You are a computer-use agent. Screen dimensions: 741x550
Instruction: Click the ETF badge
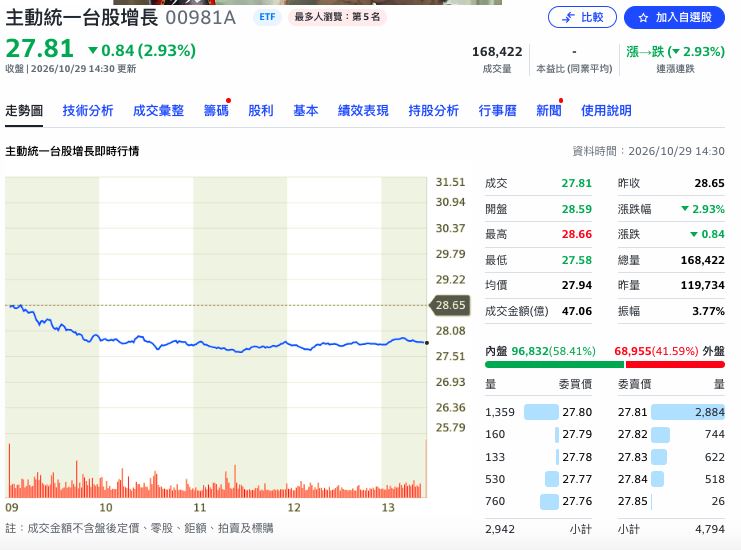point(267,17)
